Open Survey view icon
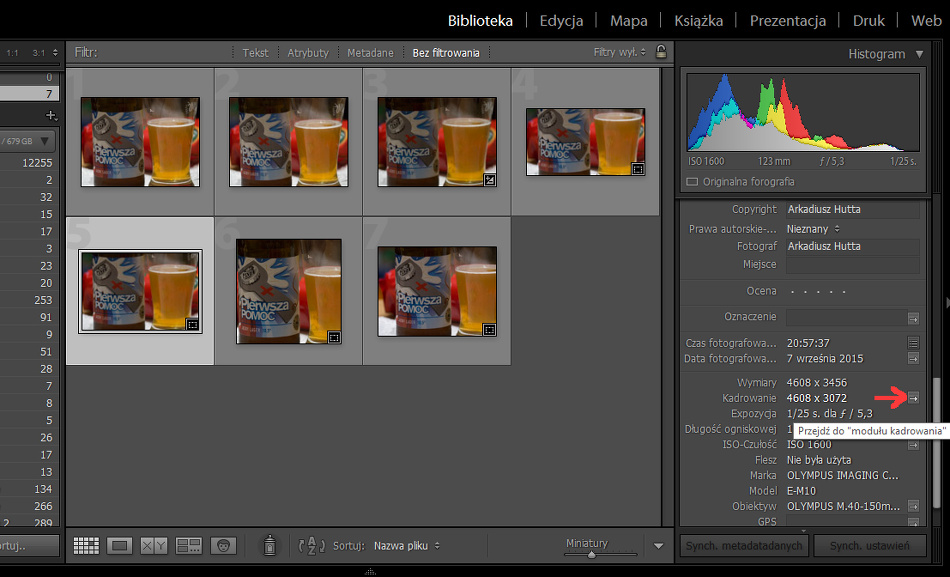The width and height of the screenshot is (950, 577). [189, 546]
